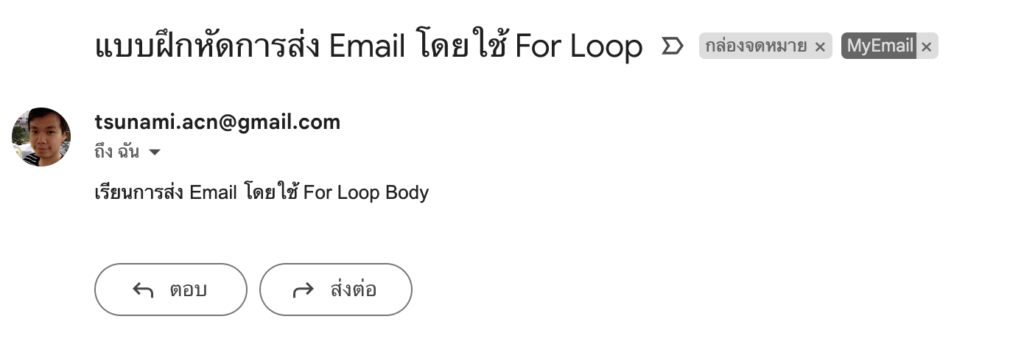
Task: Open the MyEmail label chip
Action: 879,46
